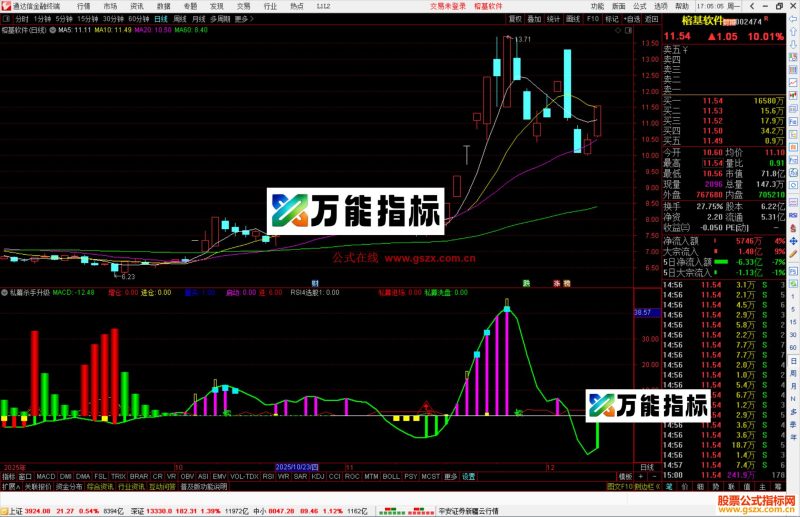Open the 多周期 multi-period view
The image size is (800, 517).
[x=220, y=19]
